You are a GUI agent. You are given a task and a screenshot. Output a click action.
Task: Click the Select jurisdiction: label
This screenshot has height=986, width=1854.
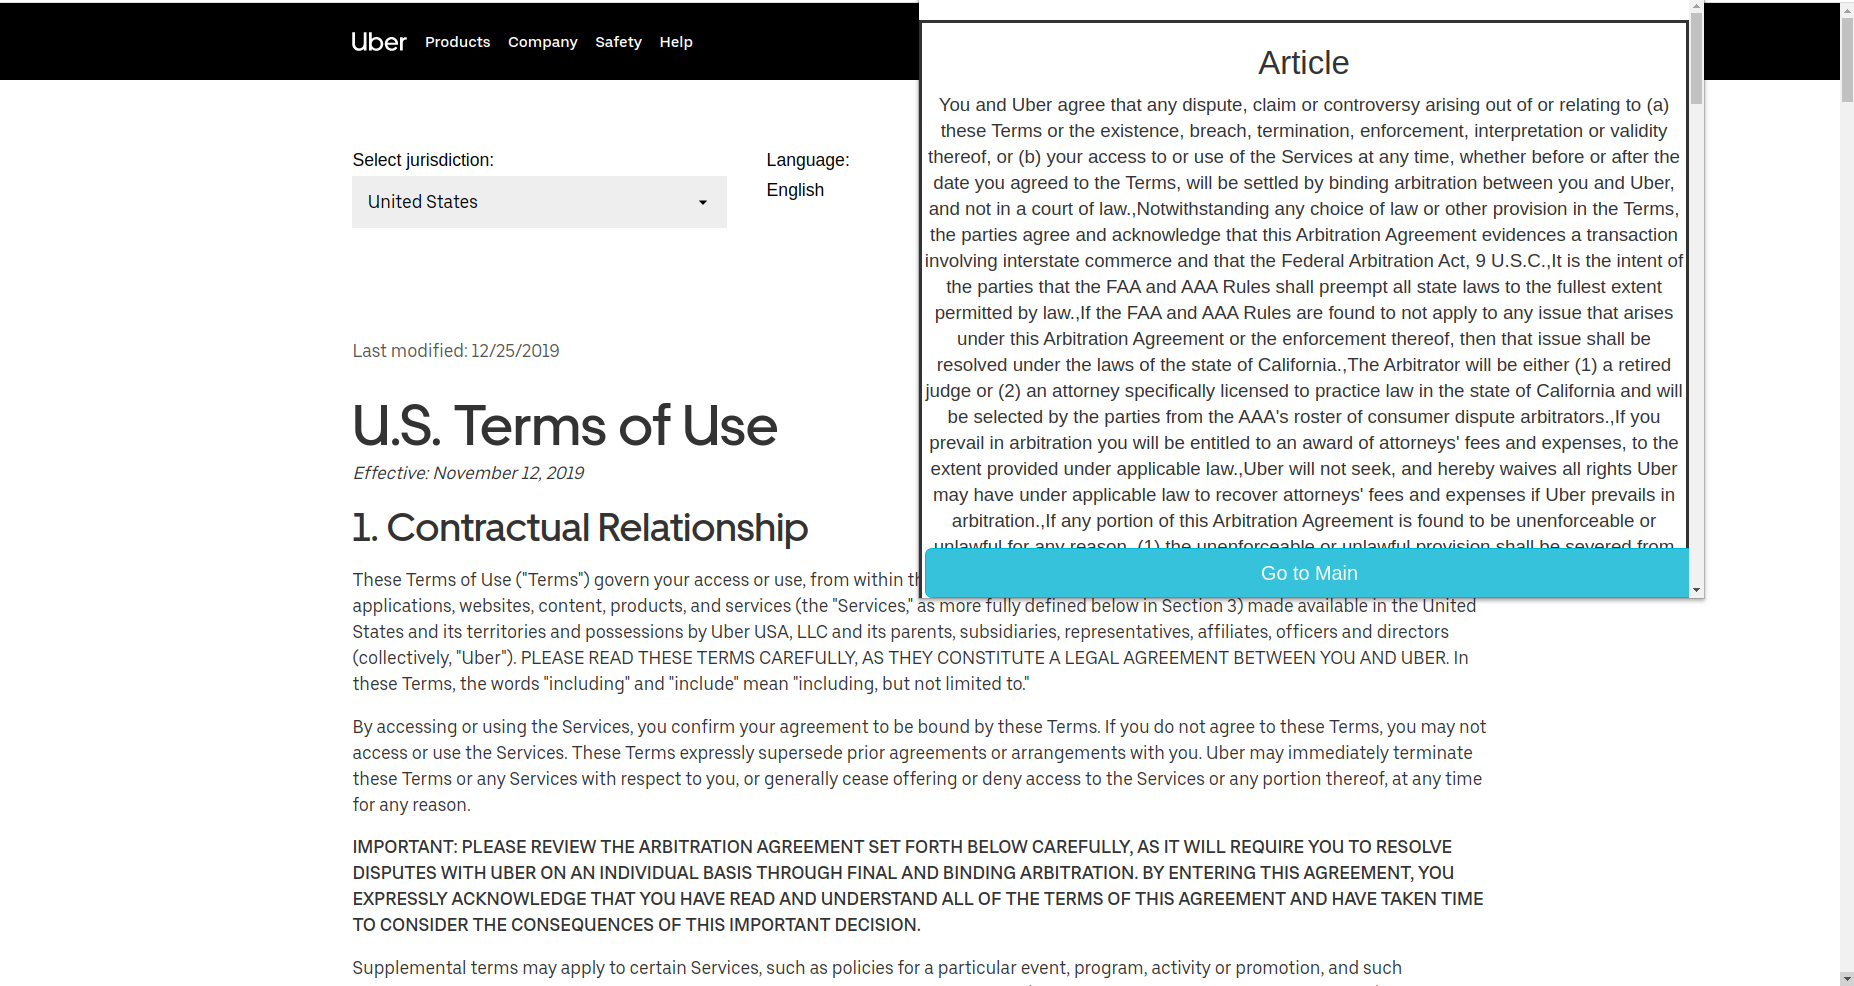click(423, 160)
